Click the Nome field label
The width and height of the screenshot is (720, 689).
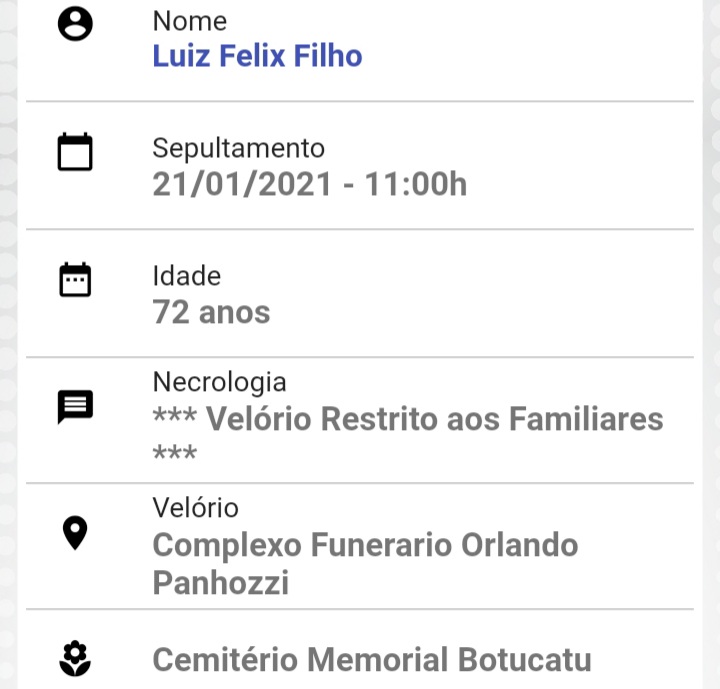pyautogui.click(x=190, y=21)
